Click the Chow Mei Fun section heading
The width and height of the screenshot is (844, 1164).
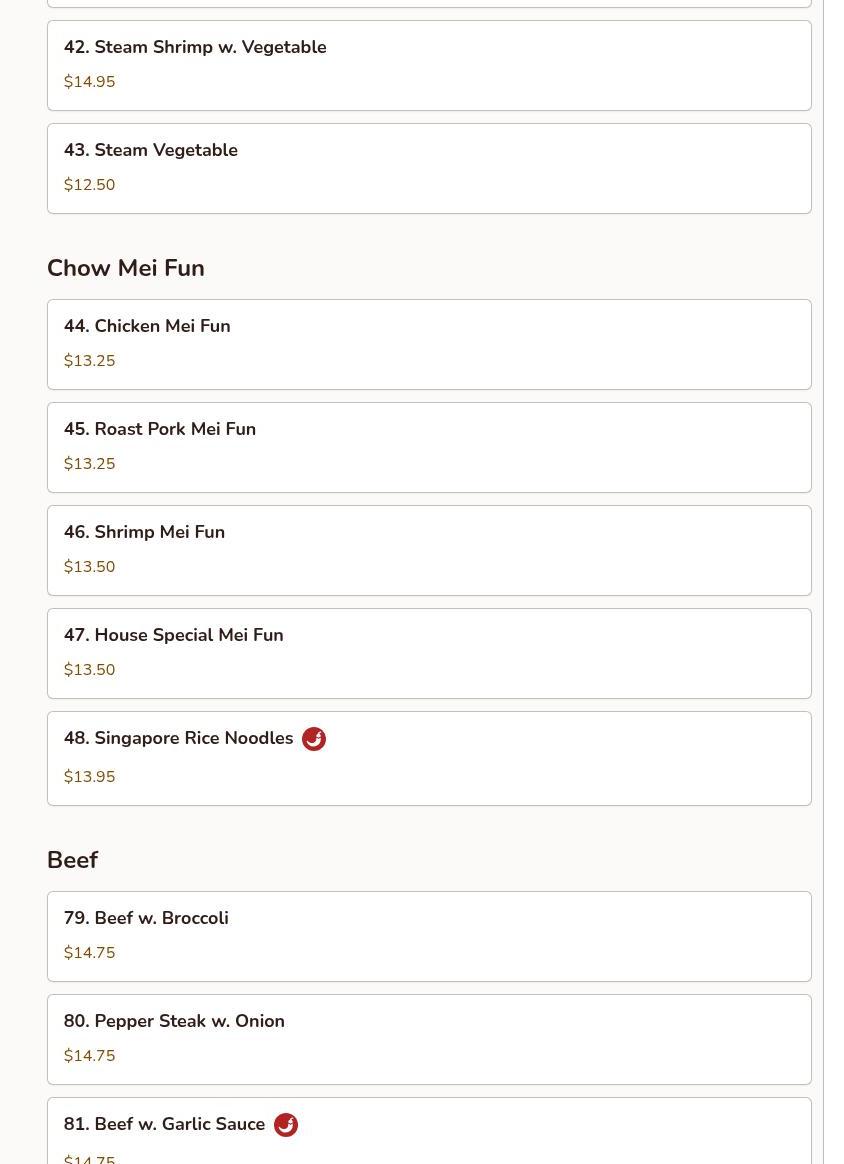point(126,268)
